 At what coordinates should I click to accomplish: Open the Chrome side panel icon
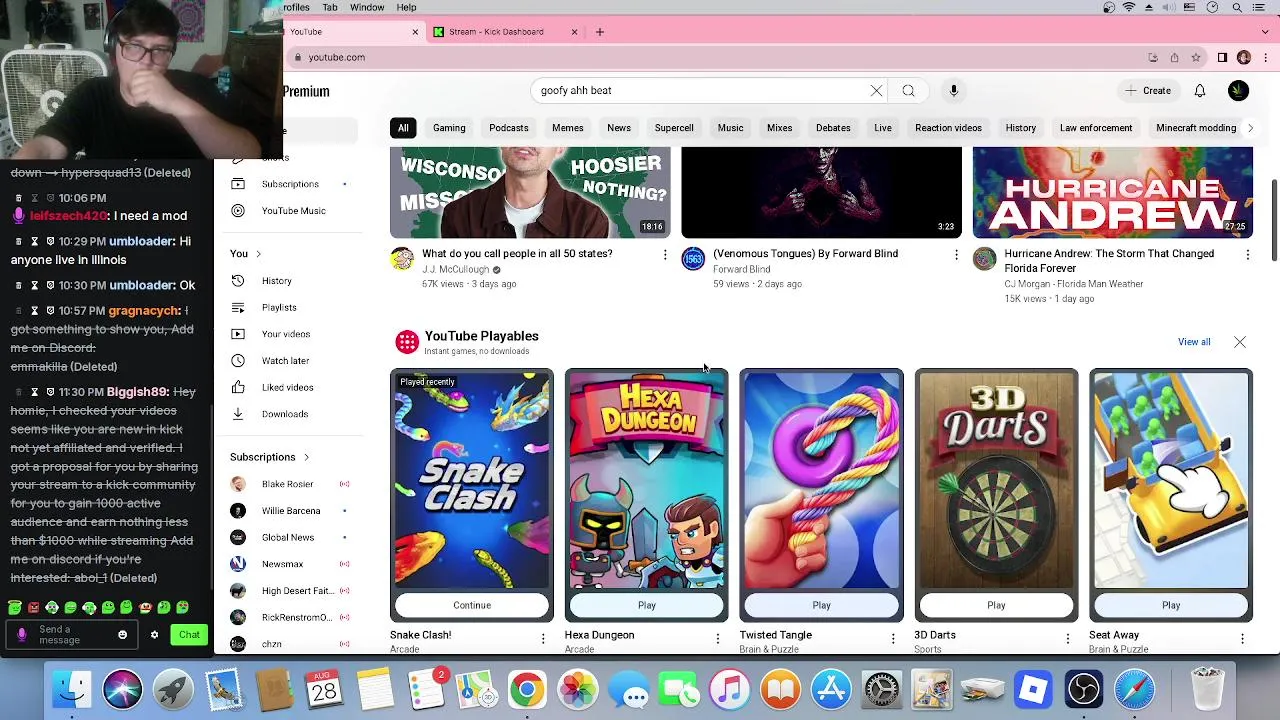pyautogui.click(x=1222, y=57)
